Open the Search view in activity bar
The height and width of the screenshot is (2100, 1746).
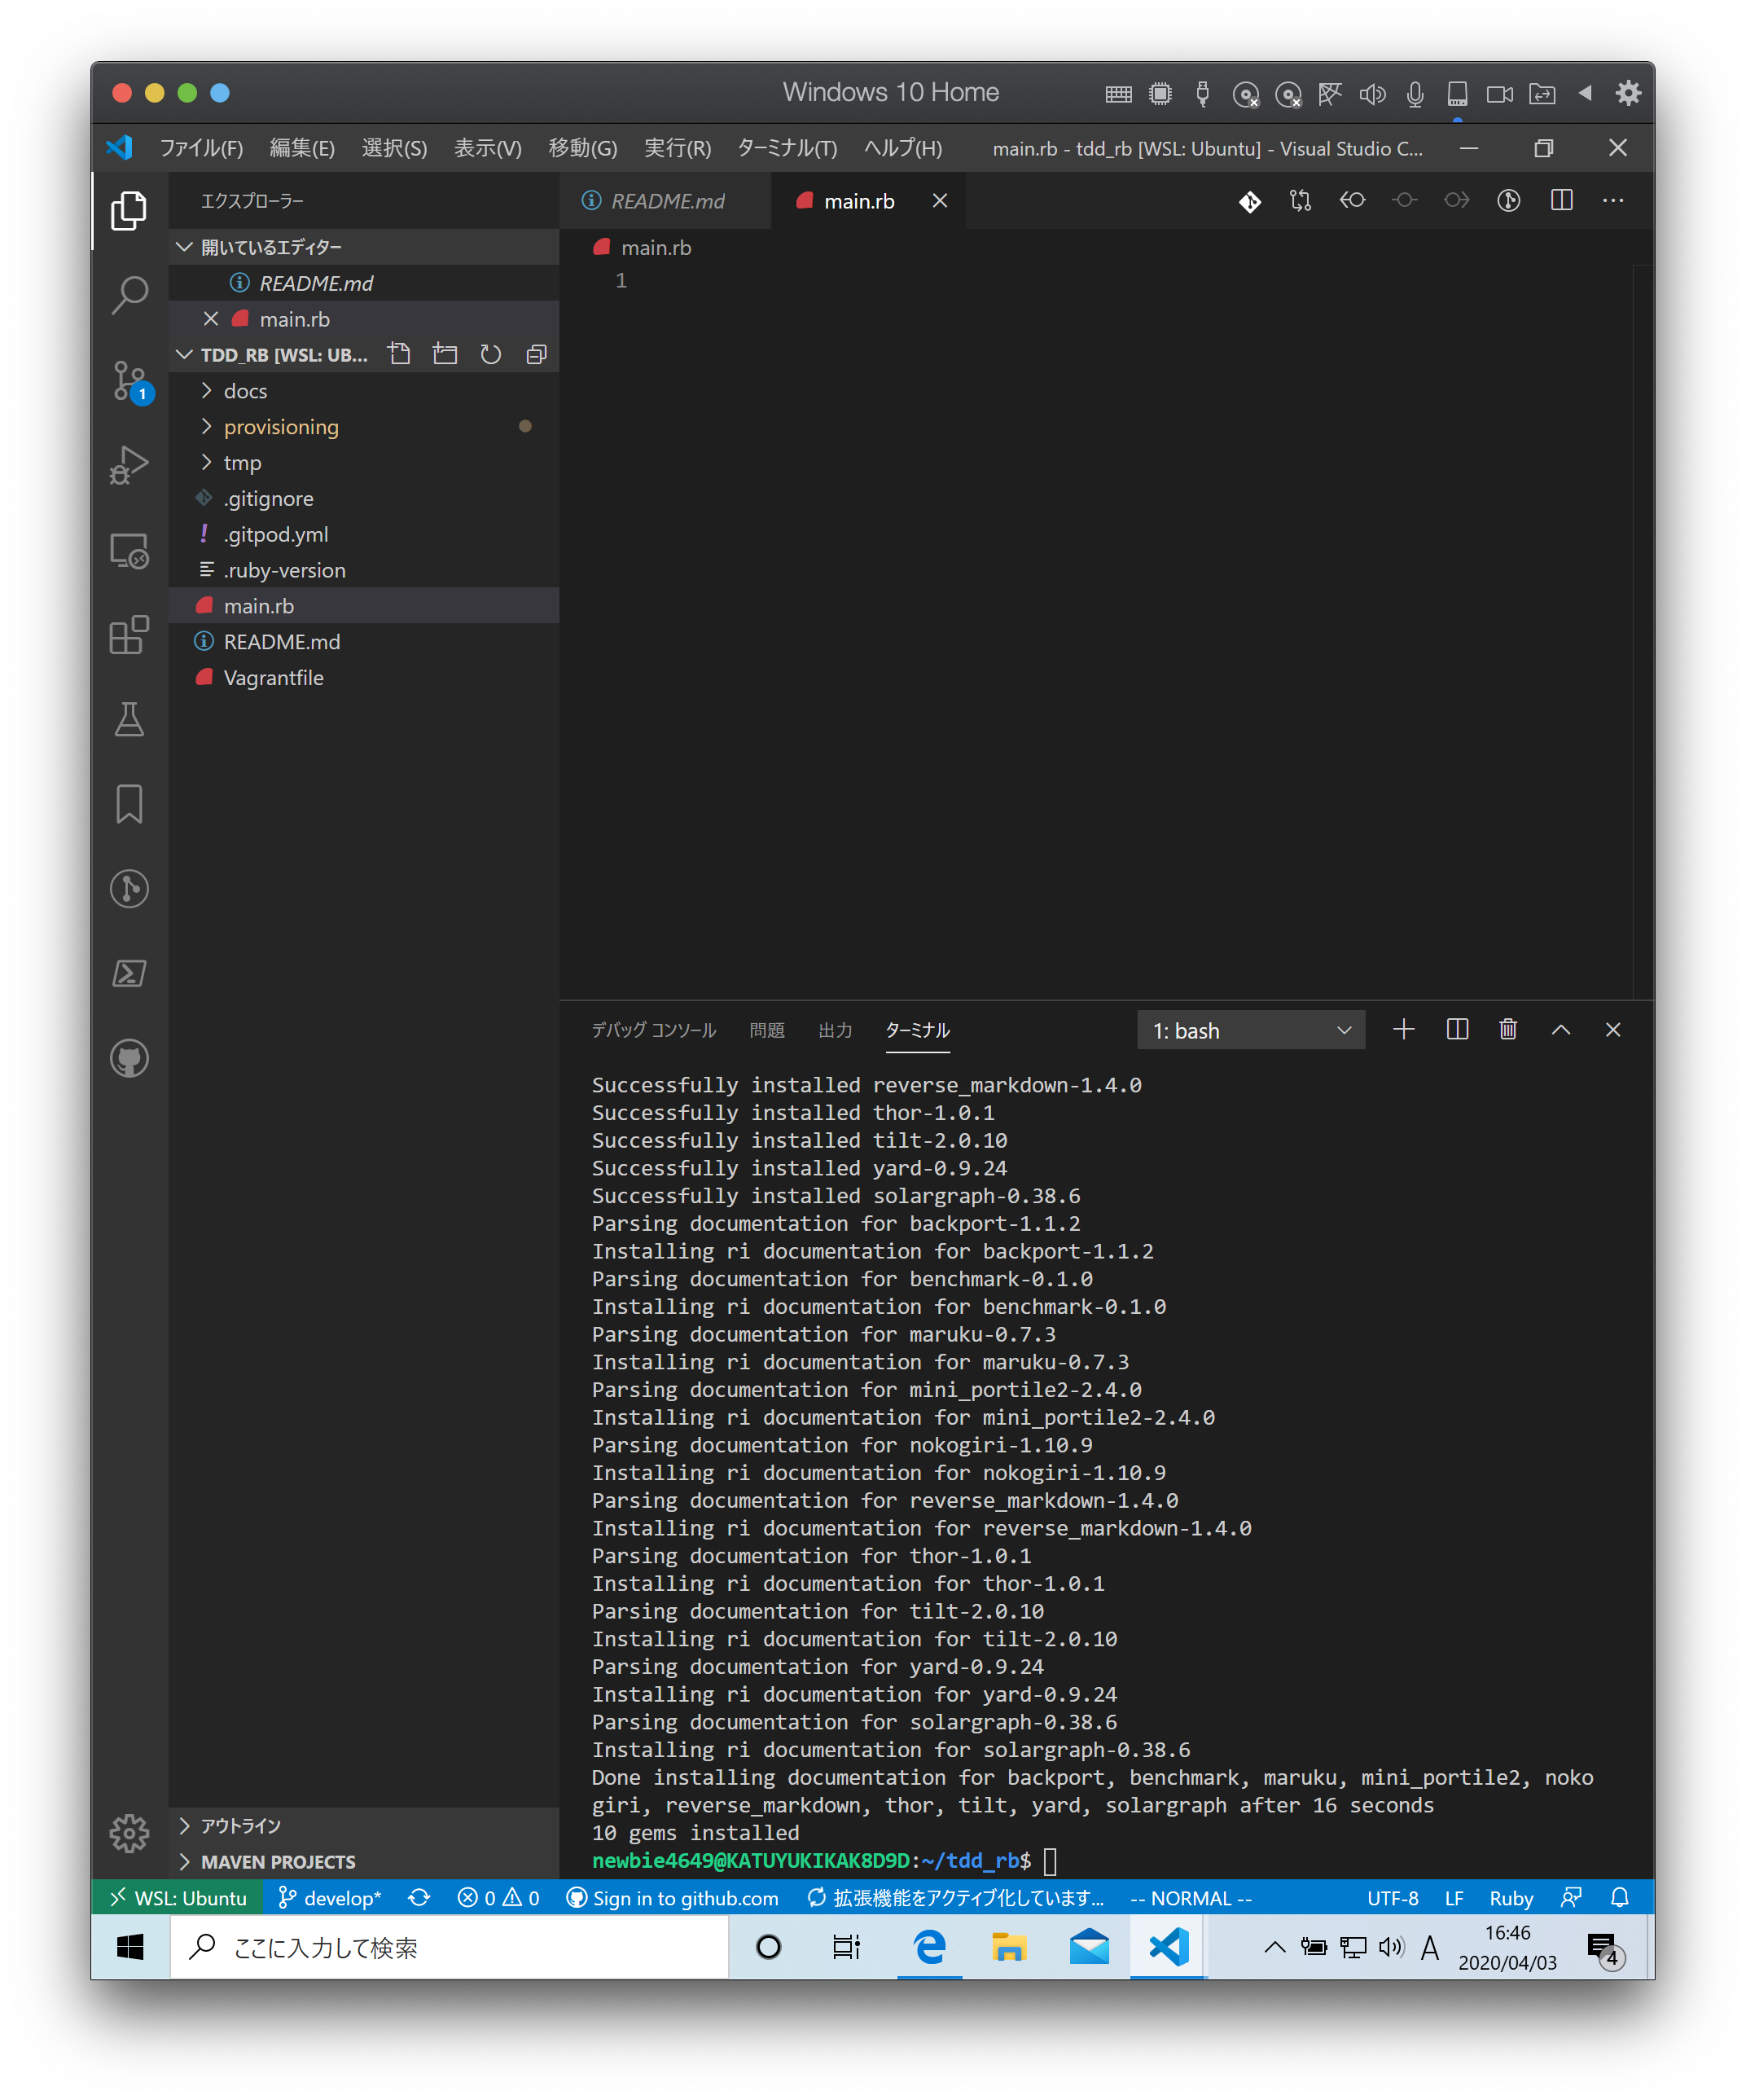(x=129, y=295)
